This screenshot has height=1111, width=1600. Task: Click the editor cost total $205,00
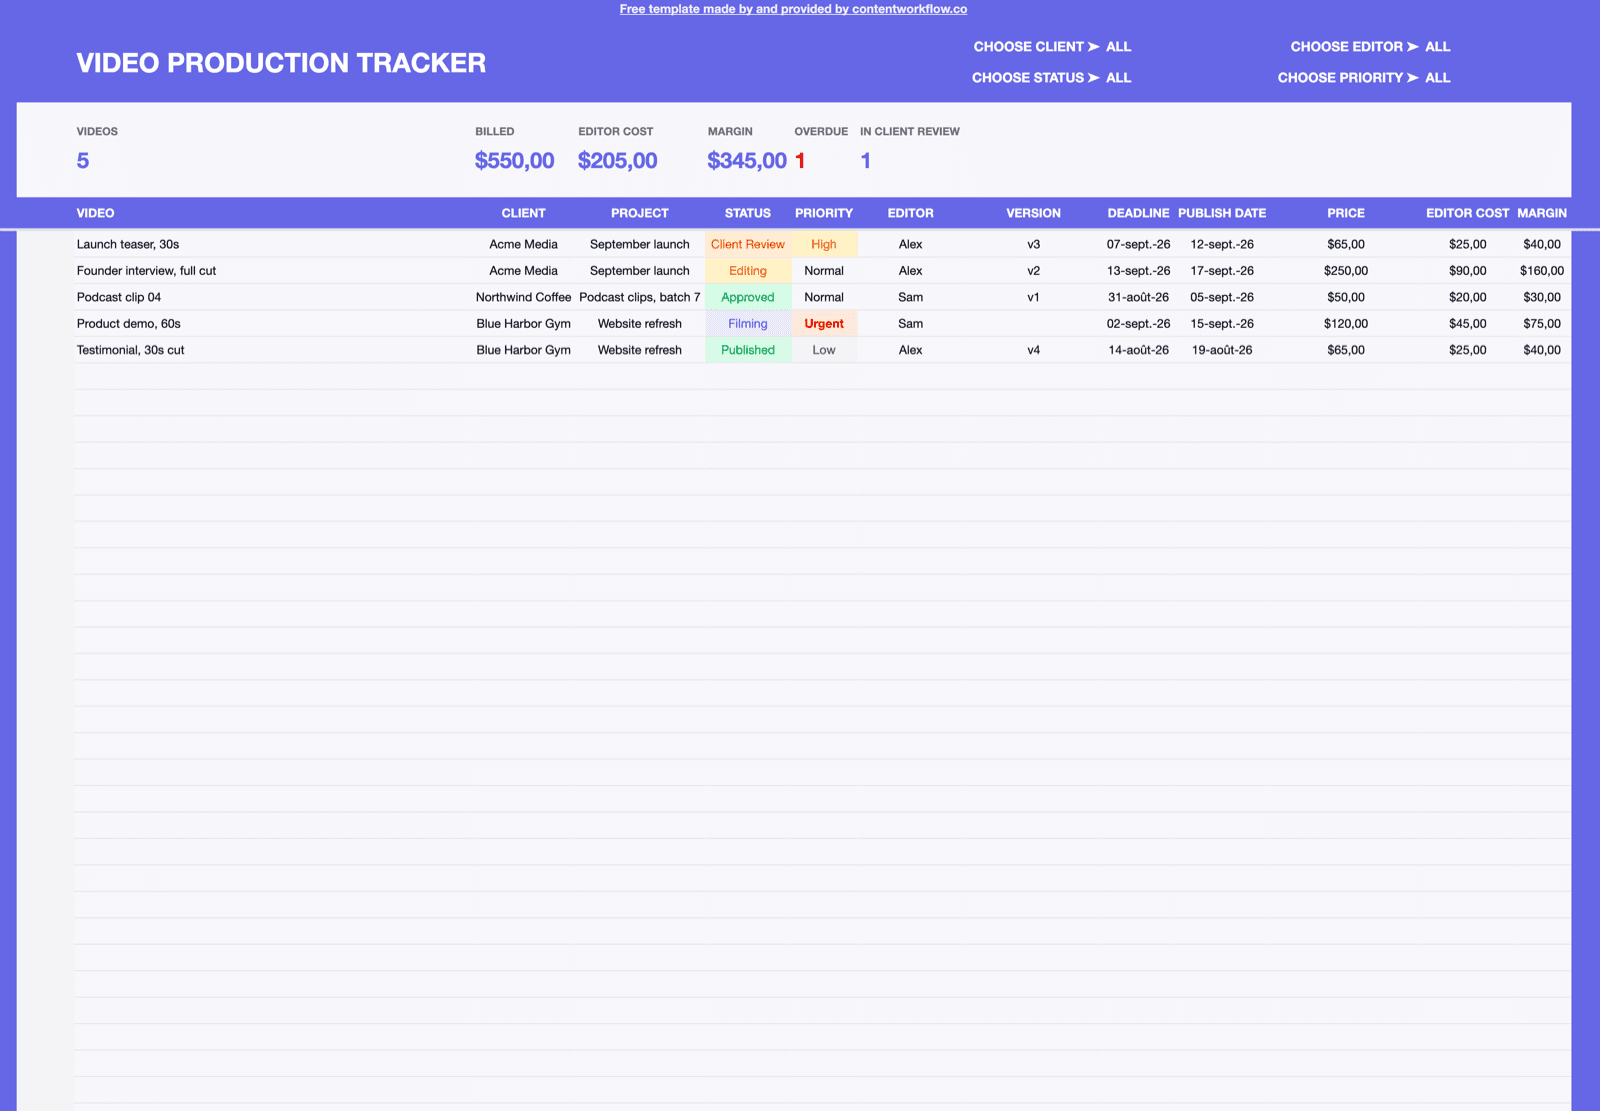[617, 161]
